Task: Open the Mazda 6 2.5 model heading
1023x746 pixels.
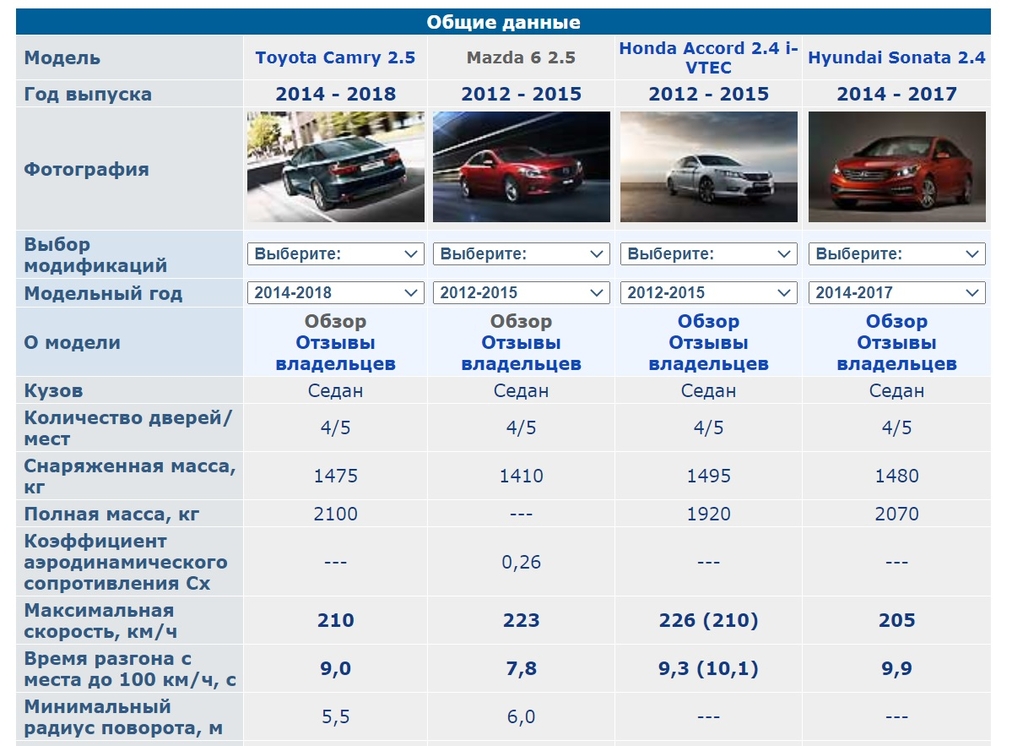Action: point(521,57)
